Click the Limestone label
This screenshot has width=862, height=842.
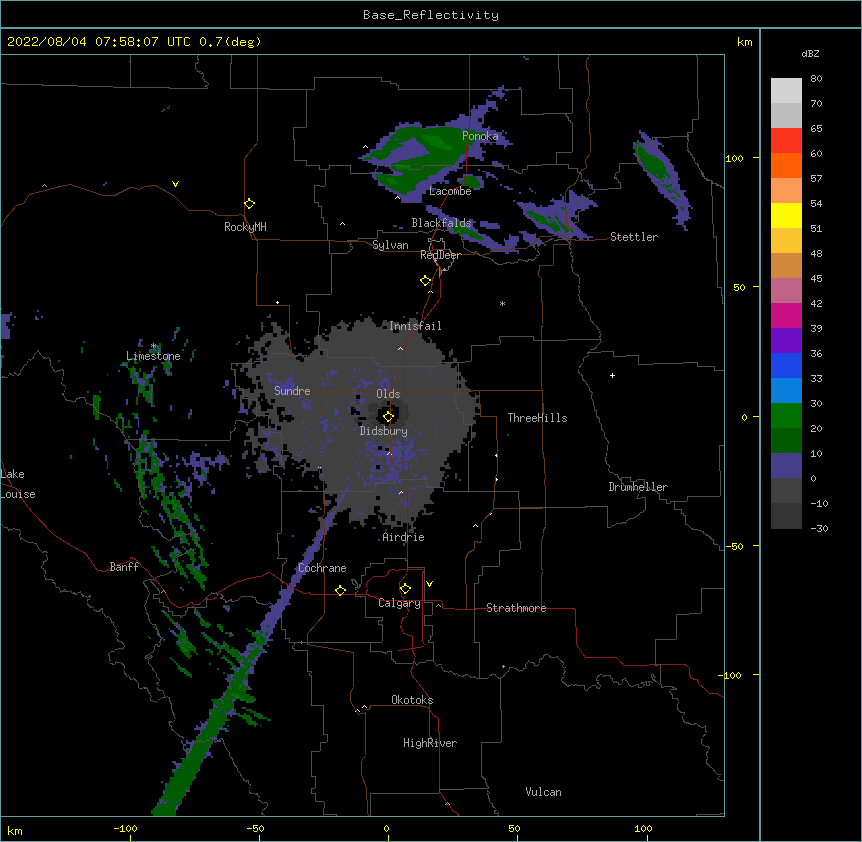pos(153,356)
